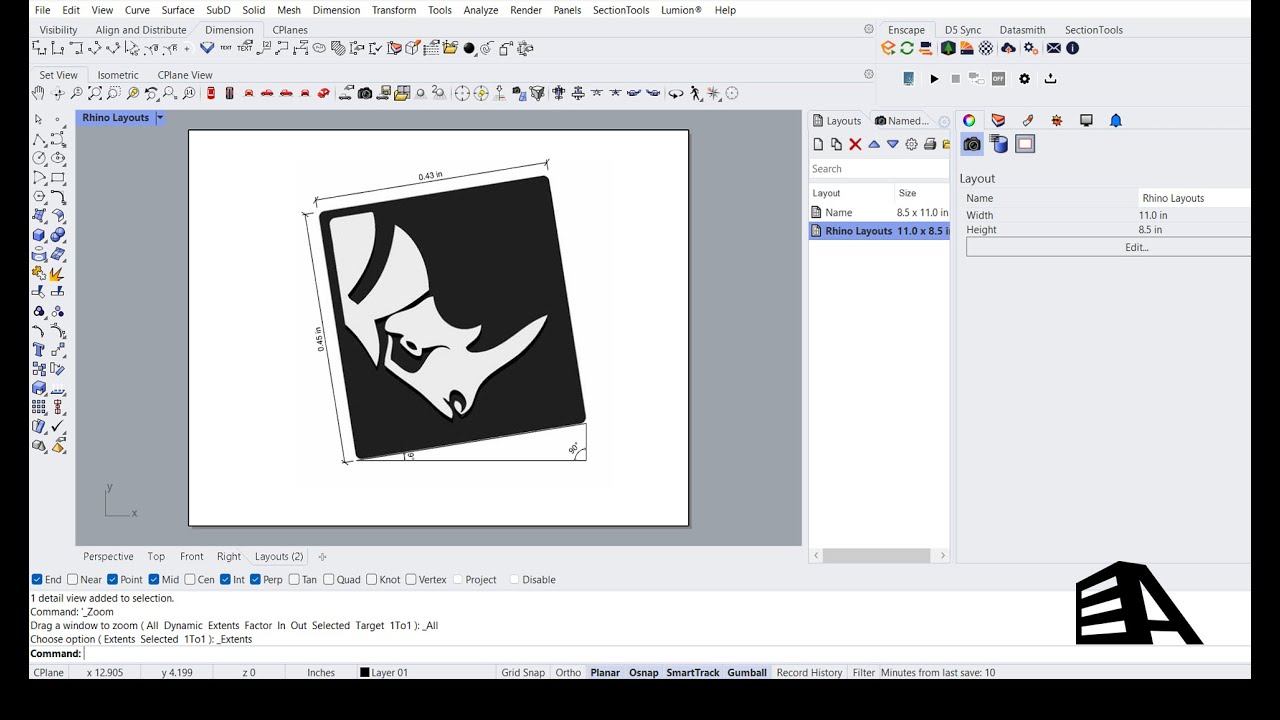Delete layout with red X icon
The width and height of the screenshot is (1280, 720).
[855, 144]
